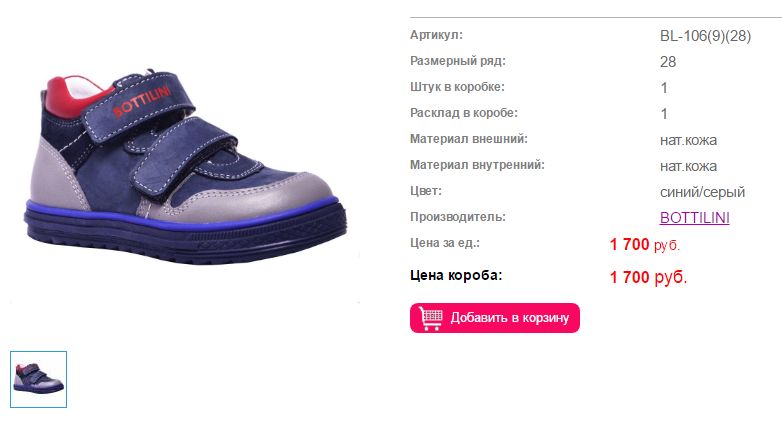Viewport: 782px width, 434px height.
Task: Click the shopping cart icon on the pink button
Action: (x=430, y=318)
